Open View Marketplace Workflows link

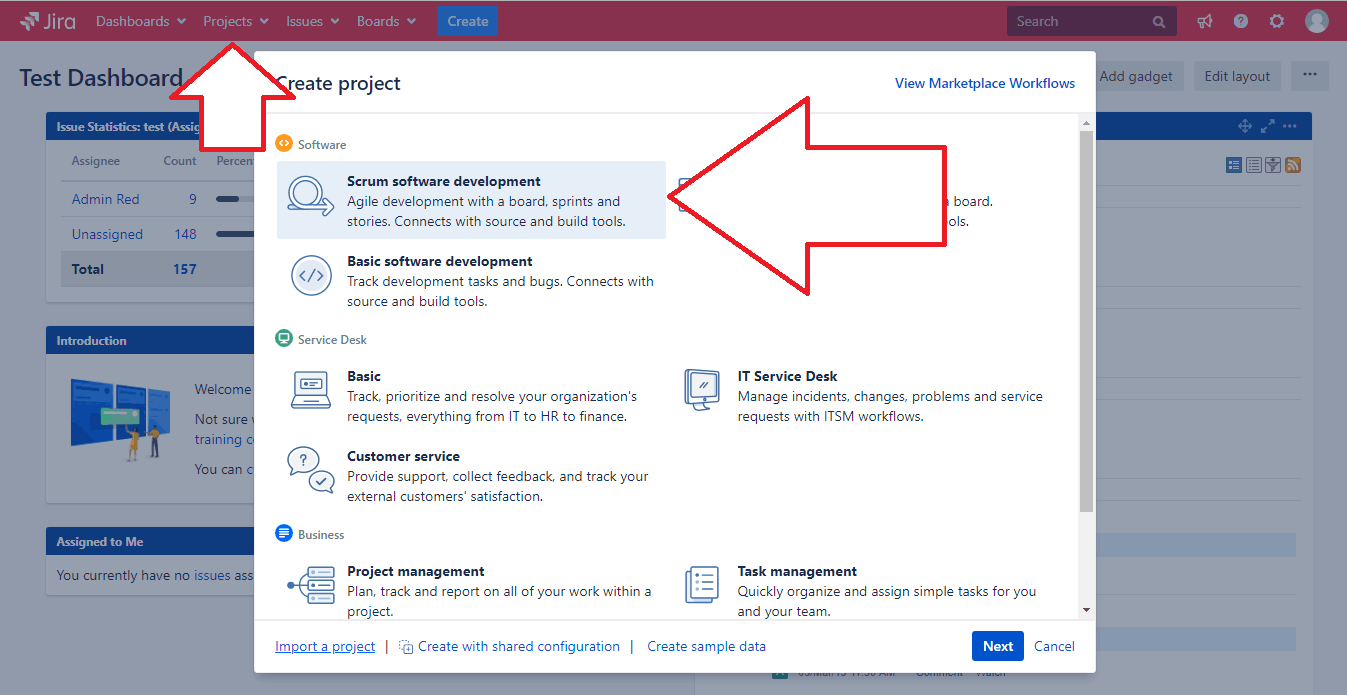[984, 83]
